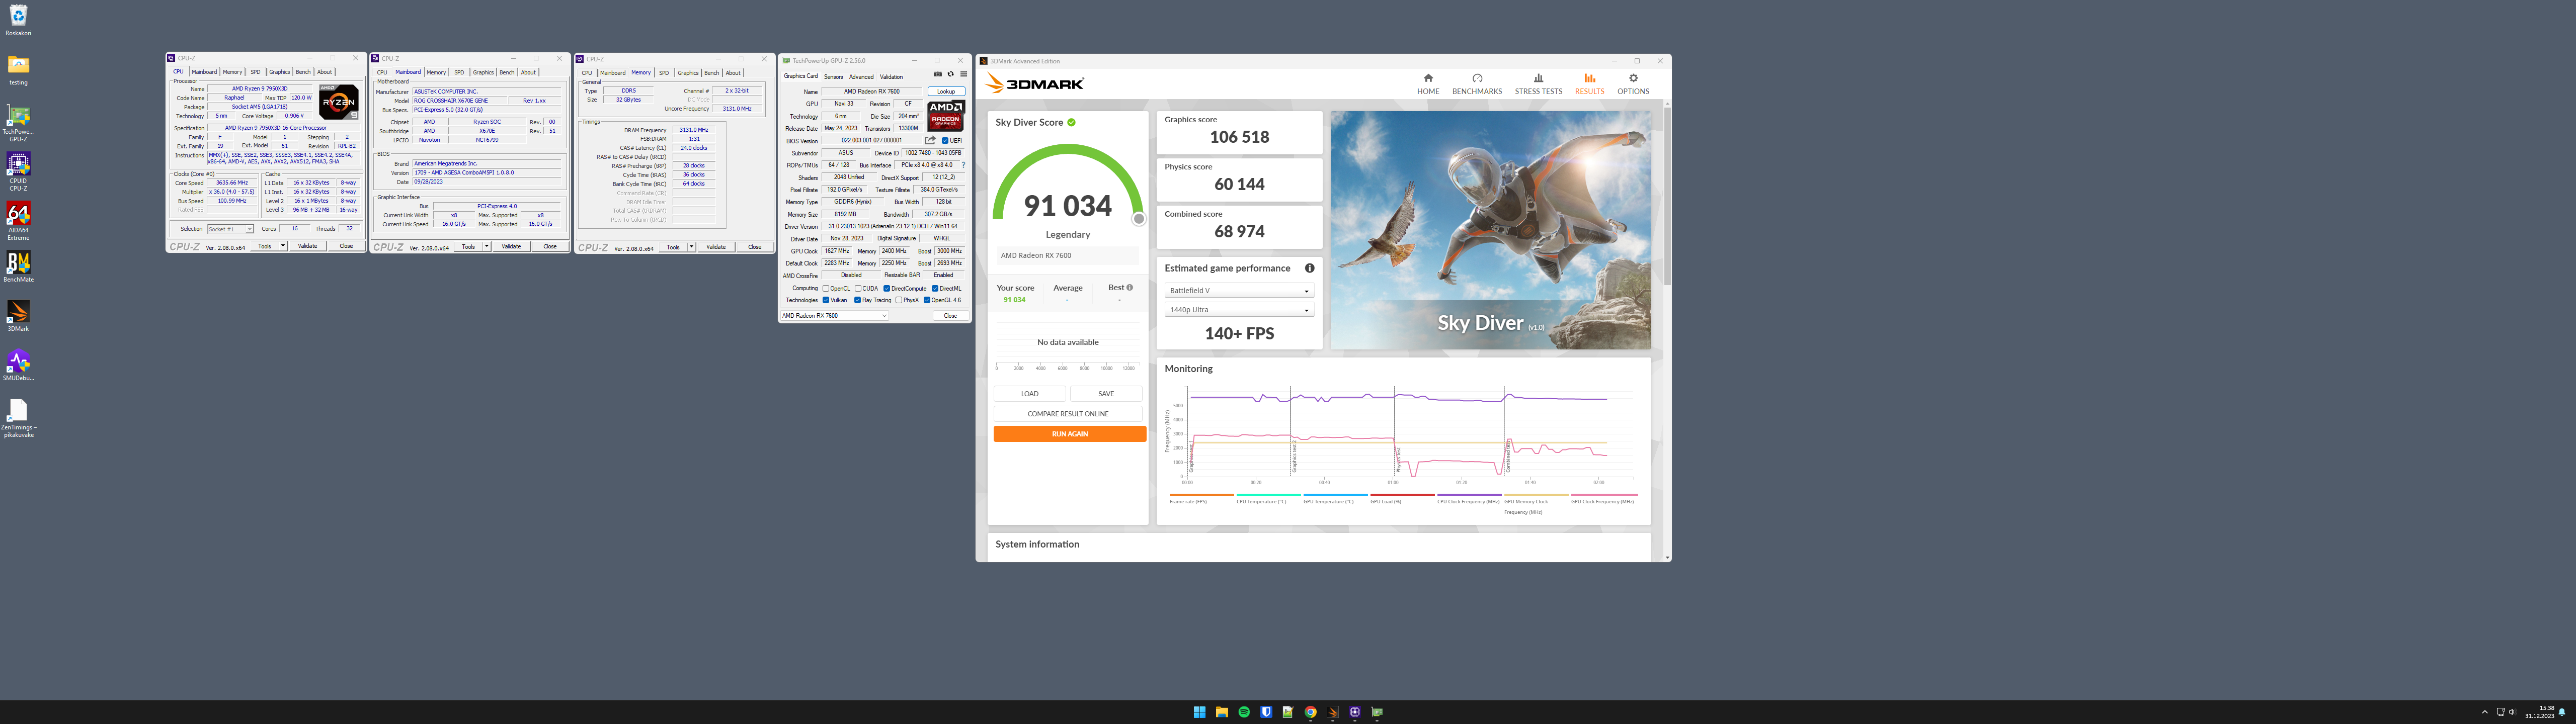Toggle DirectCompute checkbox in GPU-Z
This screenshot has width=2576, height=724.
tap(887, 288)
